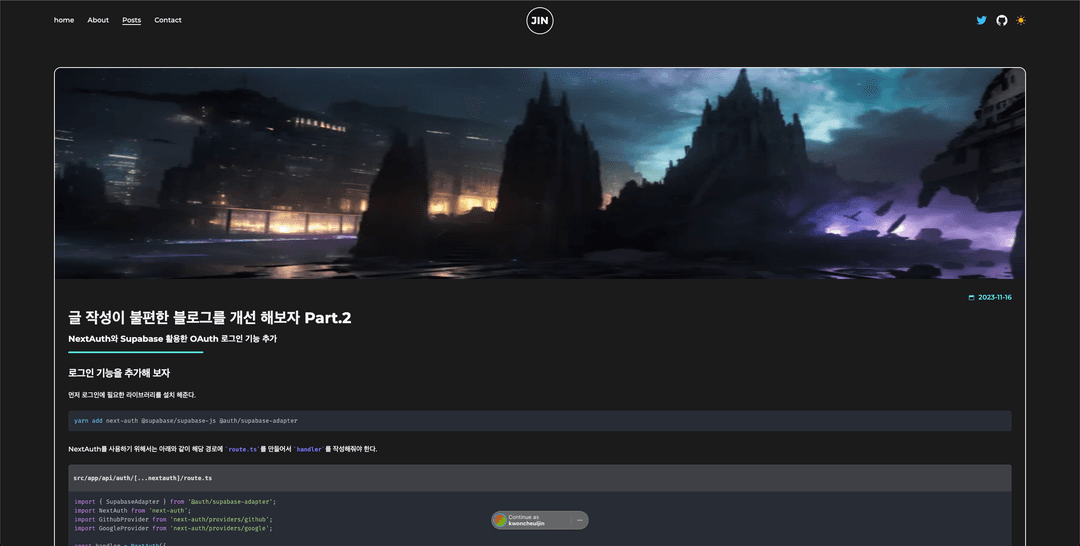Go to the home page link
This screenshot has width=1080, height=546.
click(x=64, y=20)
